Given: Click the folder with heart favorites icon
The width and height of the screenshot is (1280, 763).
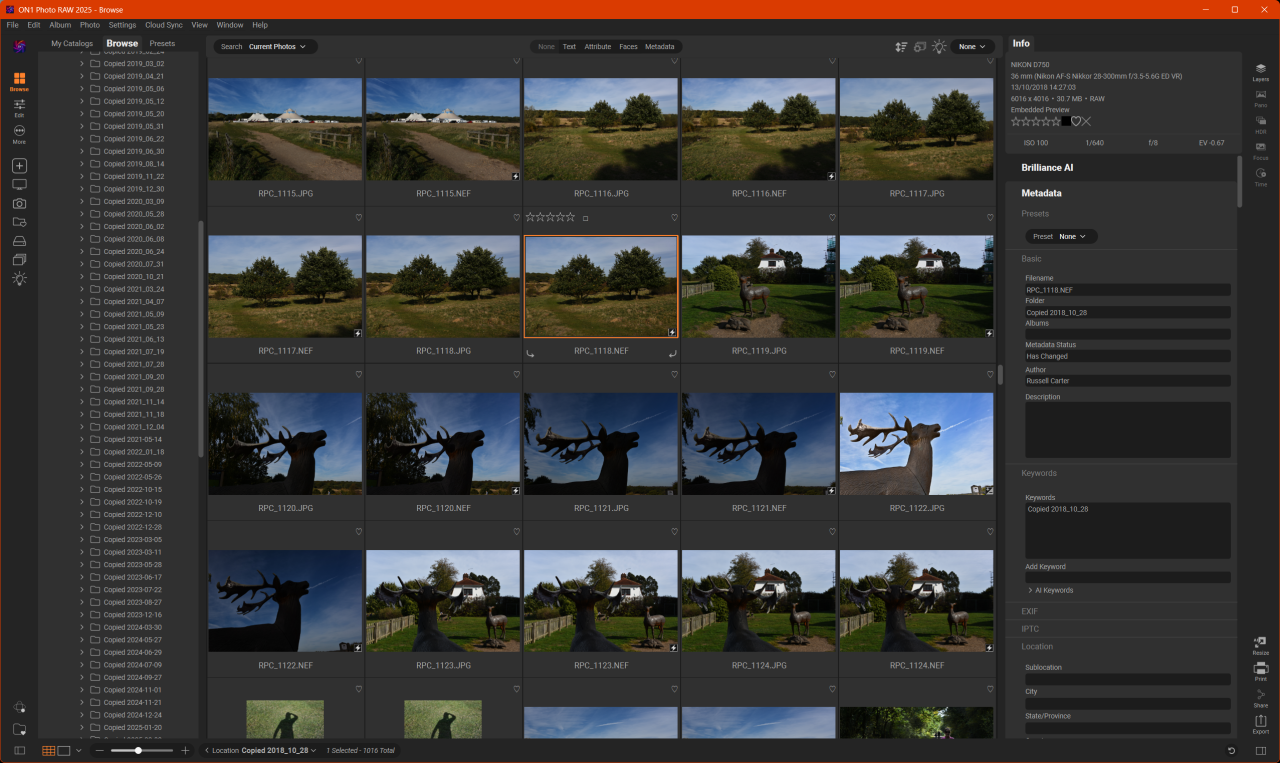Looking at the screenshot, I should (19, 729).
